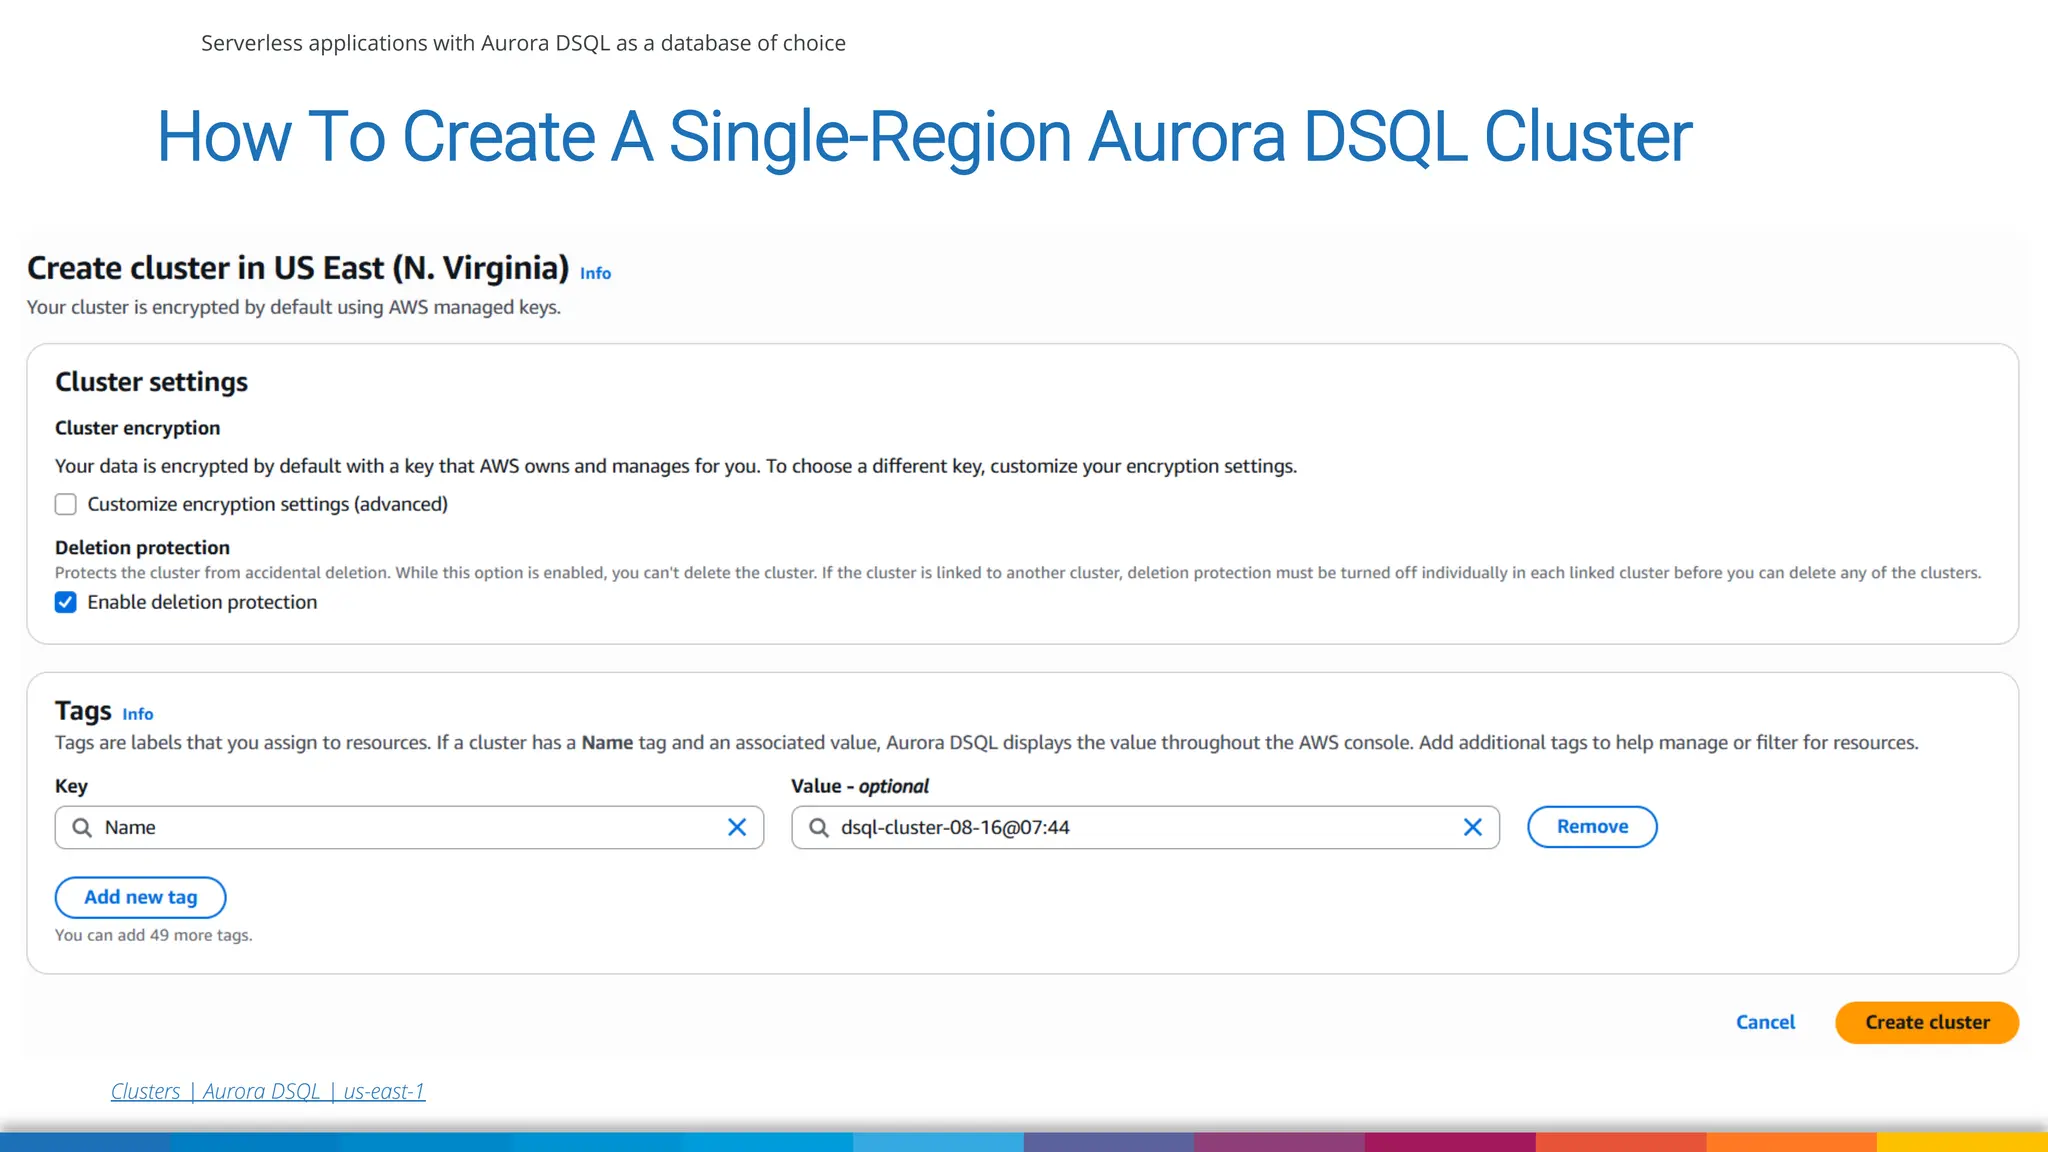
Task: Click the slide title 'How To Create A Single-Region Aurora DSQL Cluster'
Action: pyautogui.click(x=925, y=136)
